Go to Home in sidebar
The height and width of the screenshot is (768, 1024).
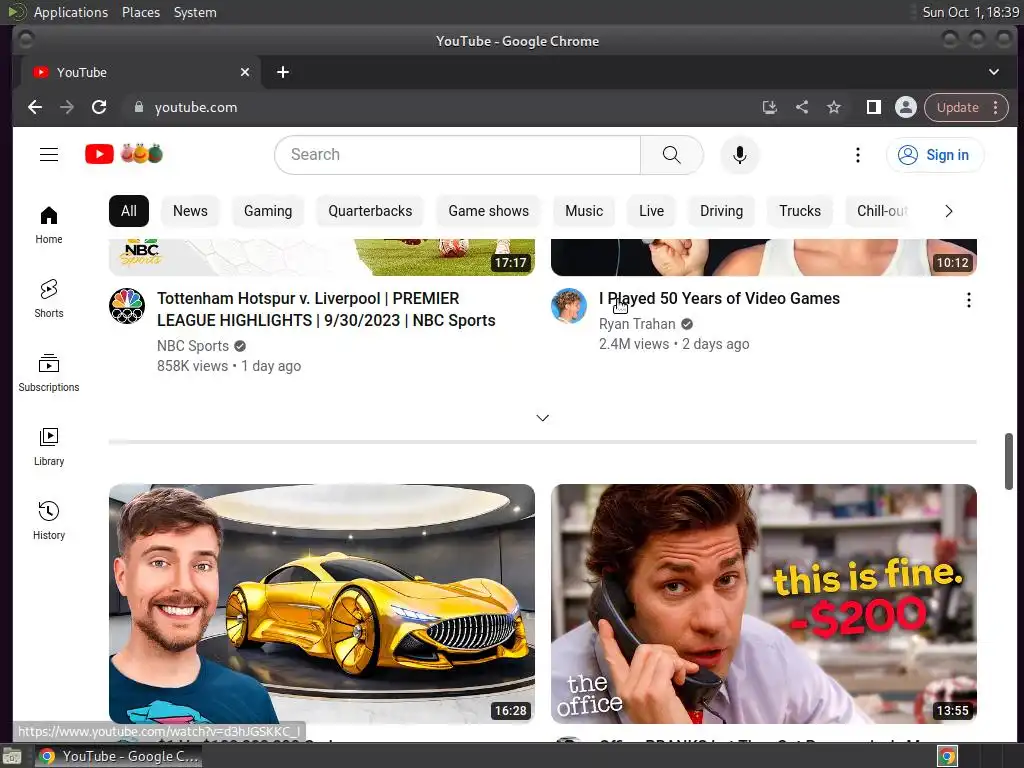click(49, 225)
